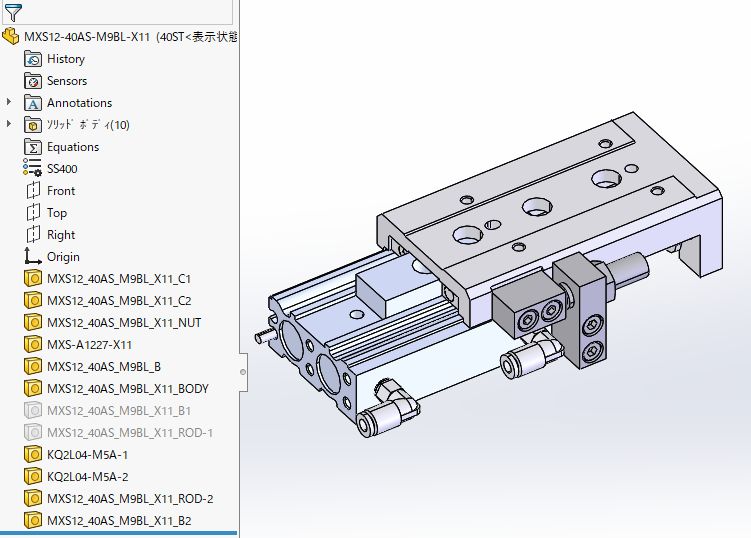
Task: Click the grayed icon for MXS12_40AS_M9BL_X11_ROD-1
Action: pos(33,433)
